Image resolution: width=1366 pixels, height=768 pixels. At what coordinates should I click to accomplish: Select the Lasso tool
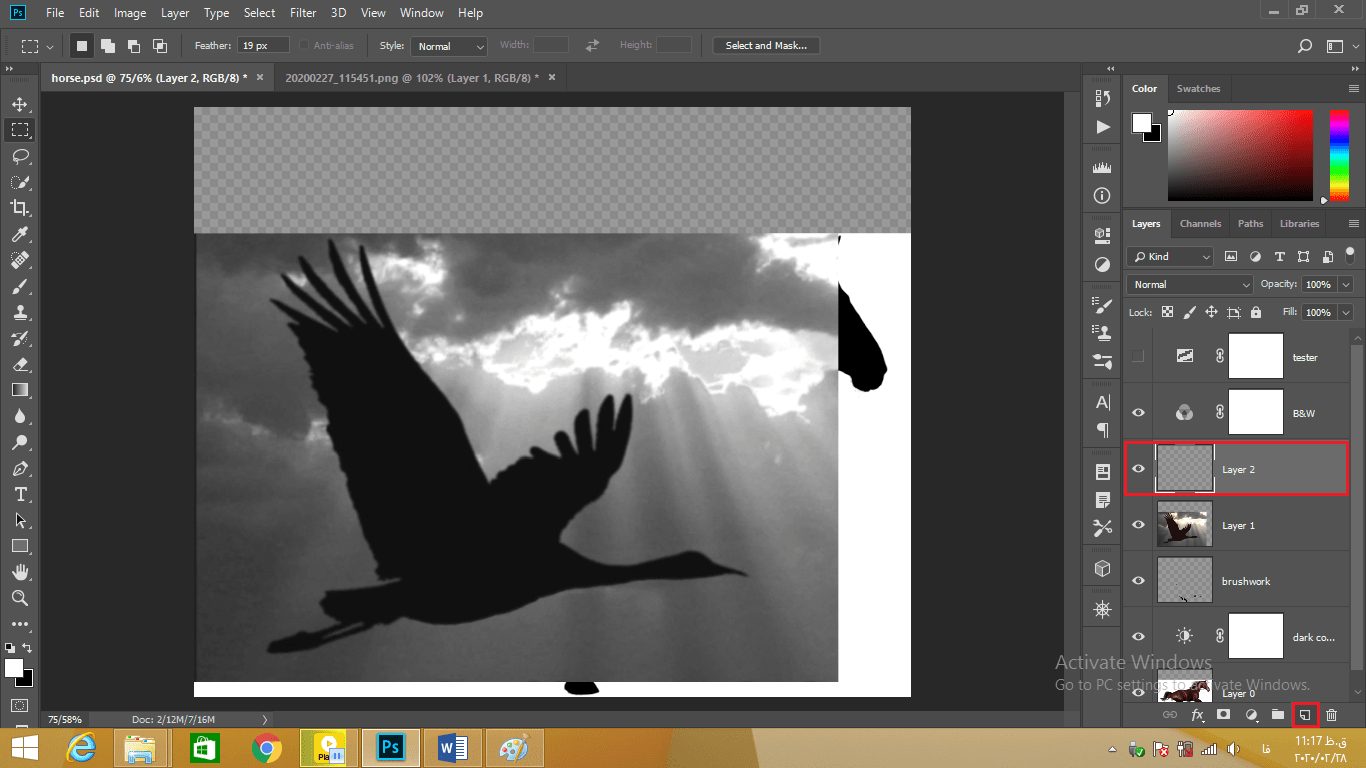click(20, 156)
